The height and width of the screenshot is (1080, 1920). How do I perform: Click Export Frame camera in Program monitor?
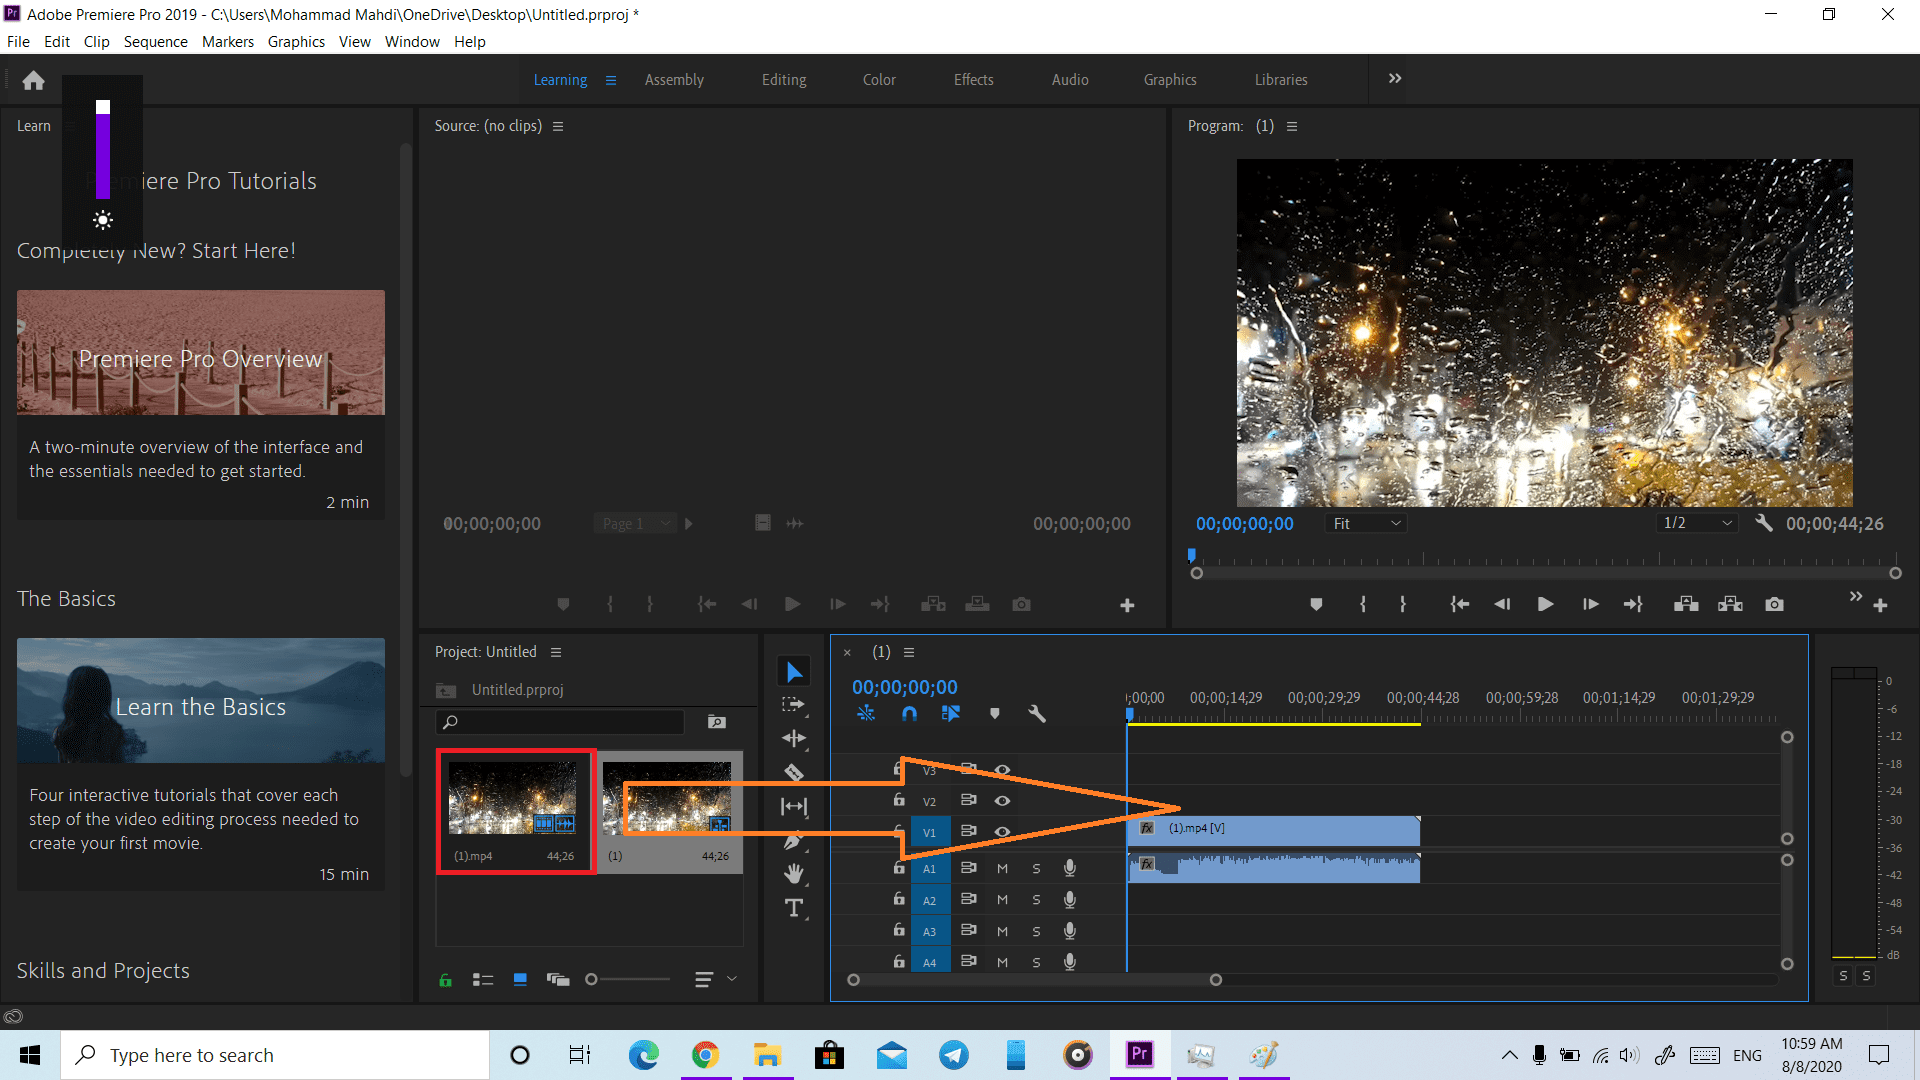(1774, 604)
